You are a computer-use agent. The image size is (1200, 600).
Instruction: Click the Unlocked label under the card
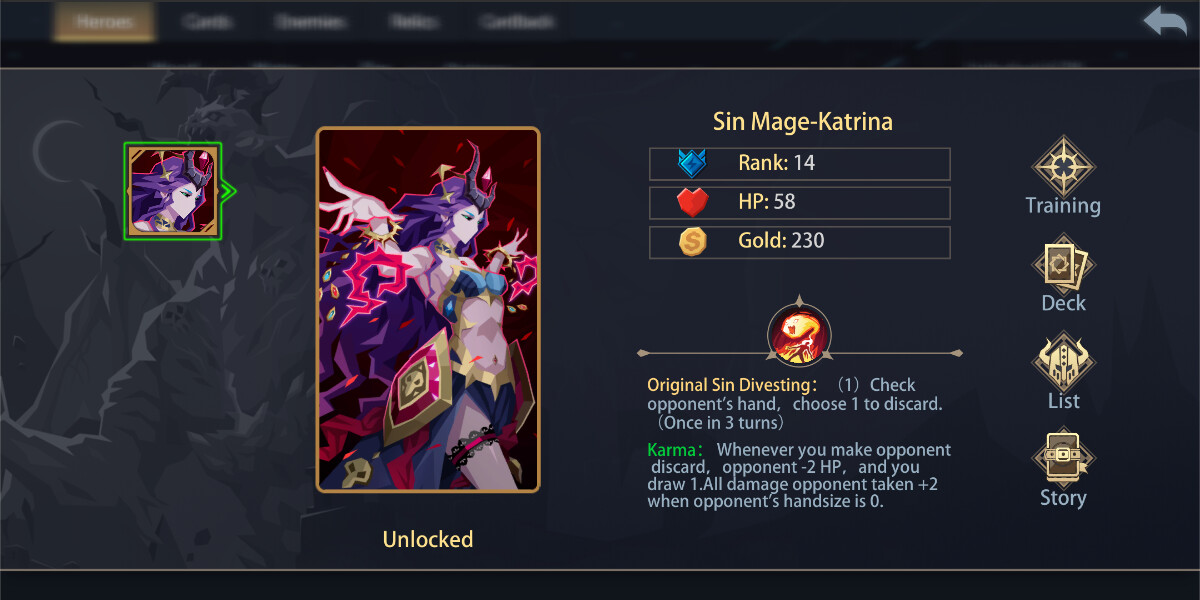428,539
